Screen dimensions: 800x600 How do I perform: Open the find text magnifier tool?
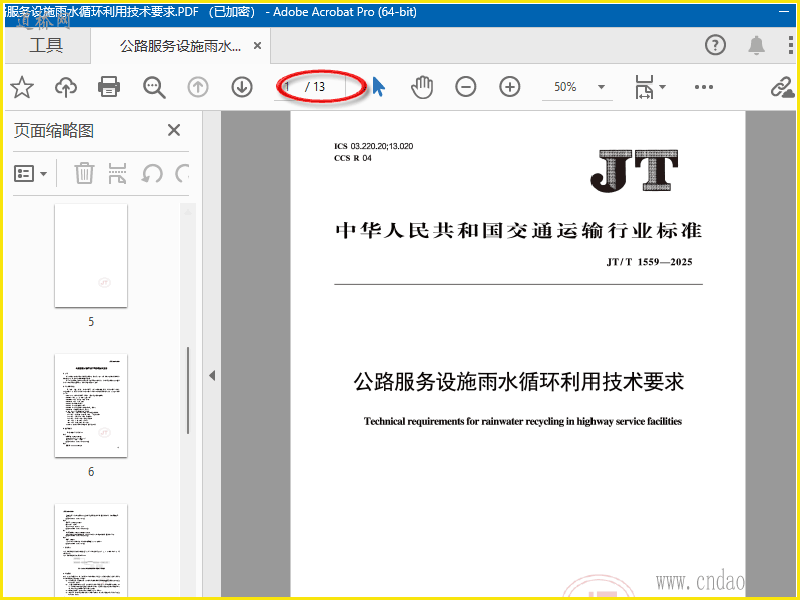[x=154, y=87]
